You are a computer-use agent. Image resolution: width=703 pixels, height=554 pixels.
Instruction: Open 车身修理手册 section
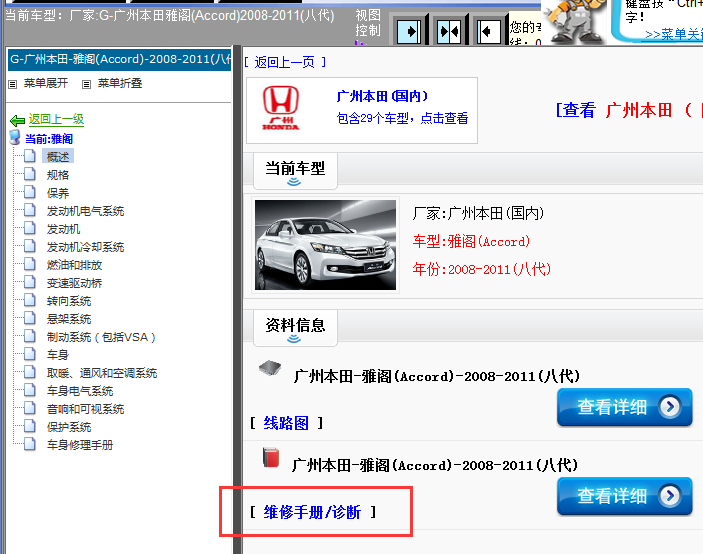(x=80, y=445)
